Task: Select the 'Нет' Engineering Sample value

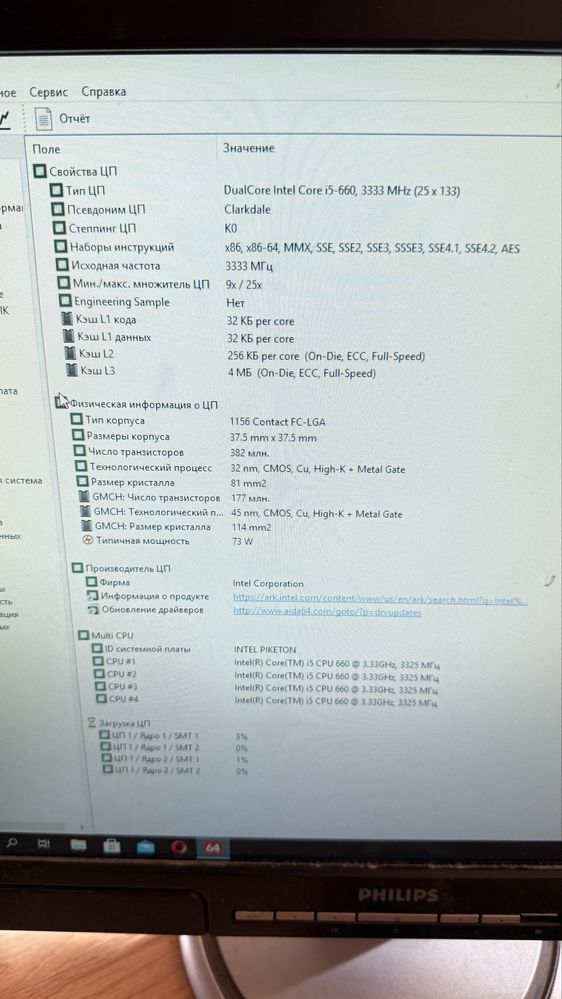Action: pyautogui.click(x=236, y=303)
